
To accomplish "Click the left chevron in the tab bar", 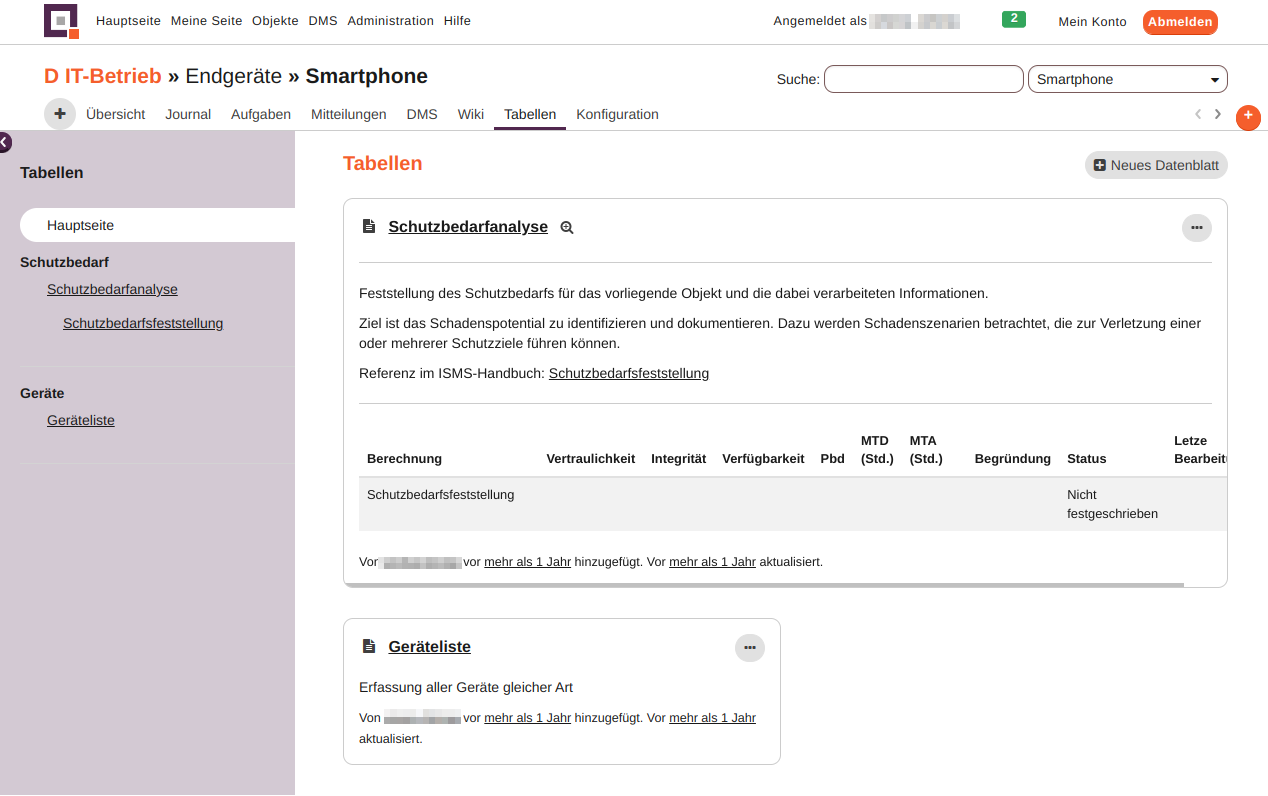I will (x=1198, y=114).
